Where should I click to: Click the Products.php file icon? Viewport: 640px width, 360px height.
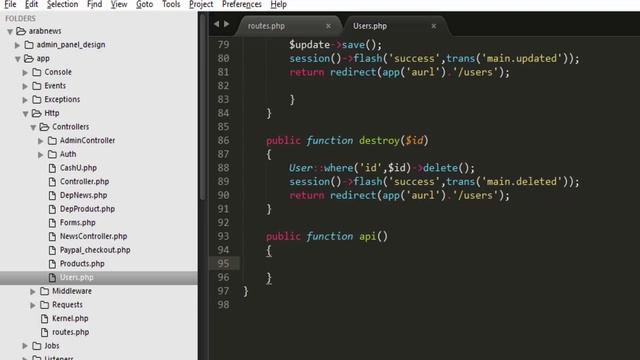(52, 264)
